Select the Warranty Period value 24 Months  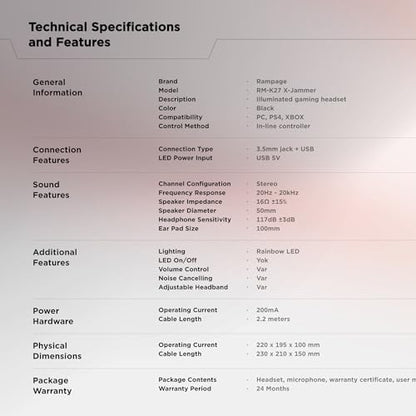[x=273, y=389]
